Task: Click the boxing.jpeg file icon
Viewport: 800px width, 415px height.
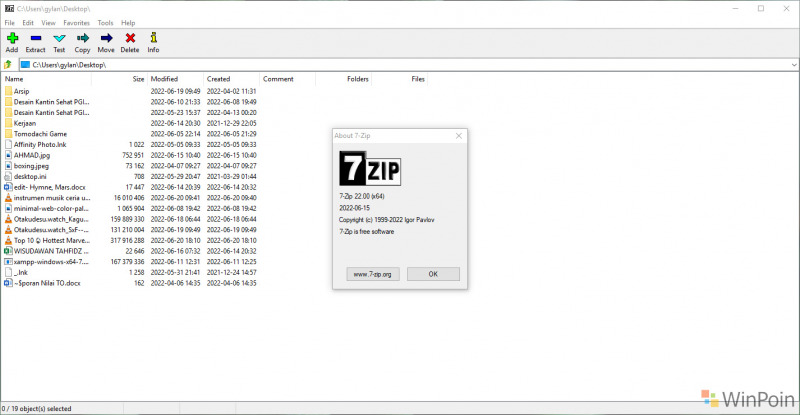Action: 8,166
